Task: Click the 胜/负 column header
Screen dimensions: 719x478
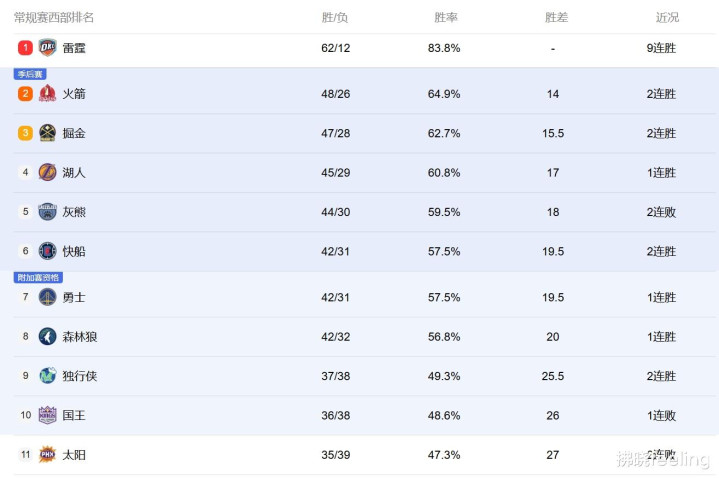Action: [335, 18]
